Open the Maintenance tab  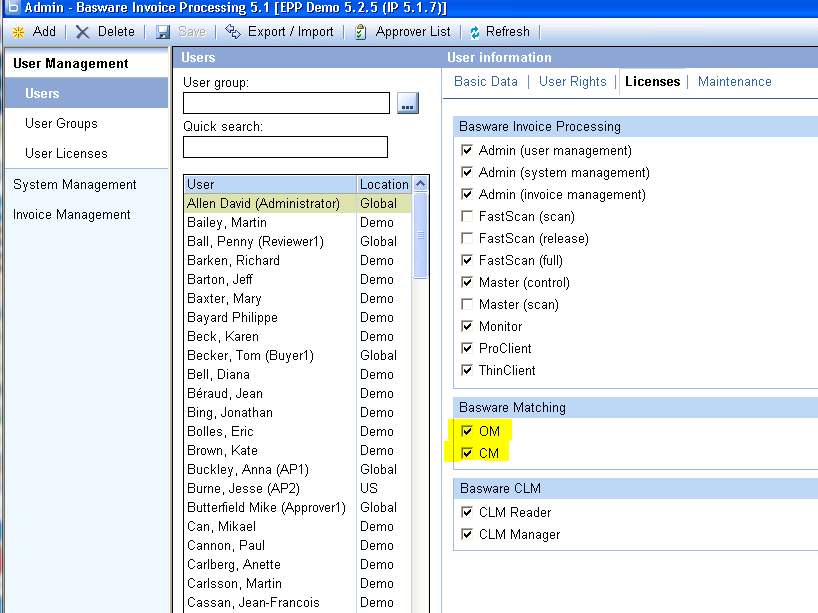point(735,81)
